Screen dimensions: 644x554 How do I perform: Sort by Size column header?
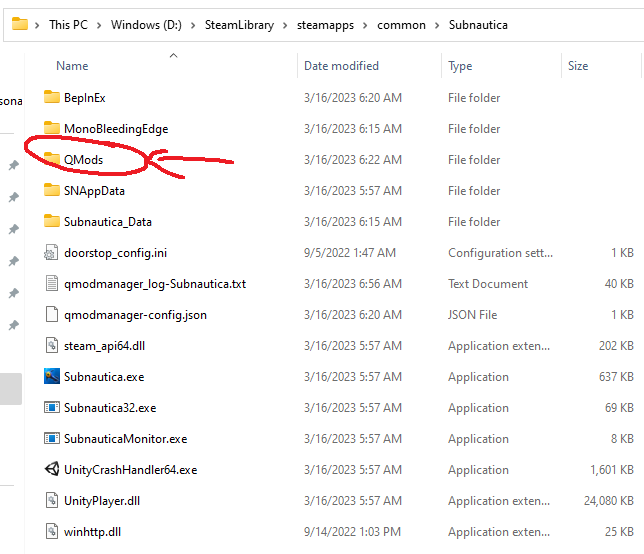tap(578, 66)
